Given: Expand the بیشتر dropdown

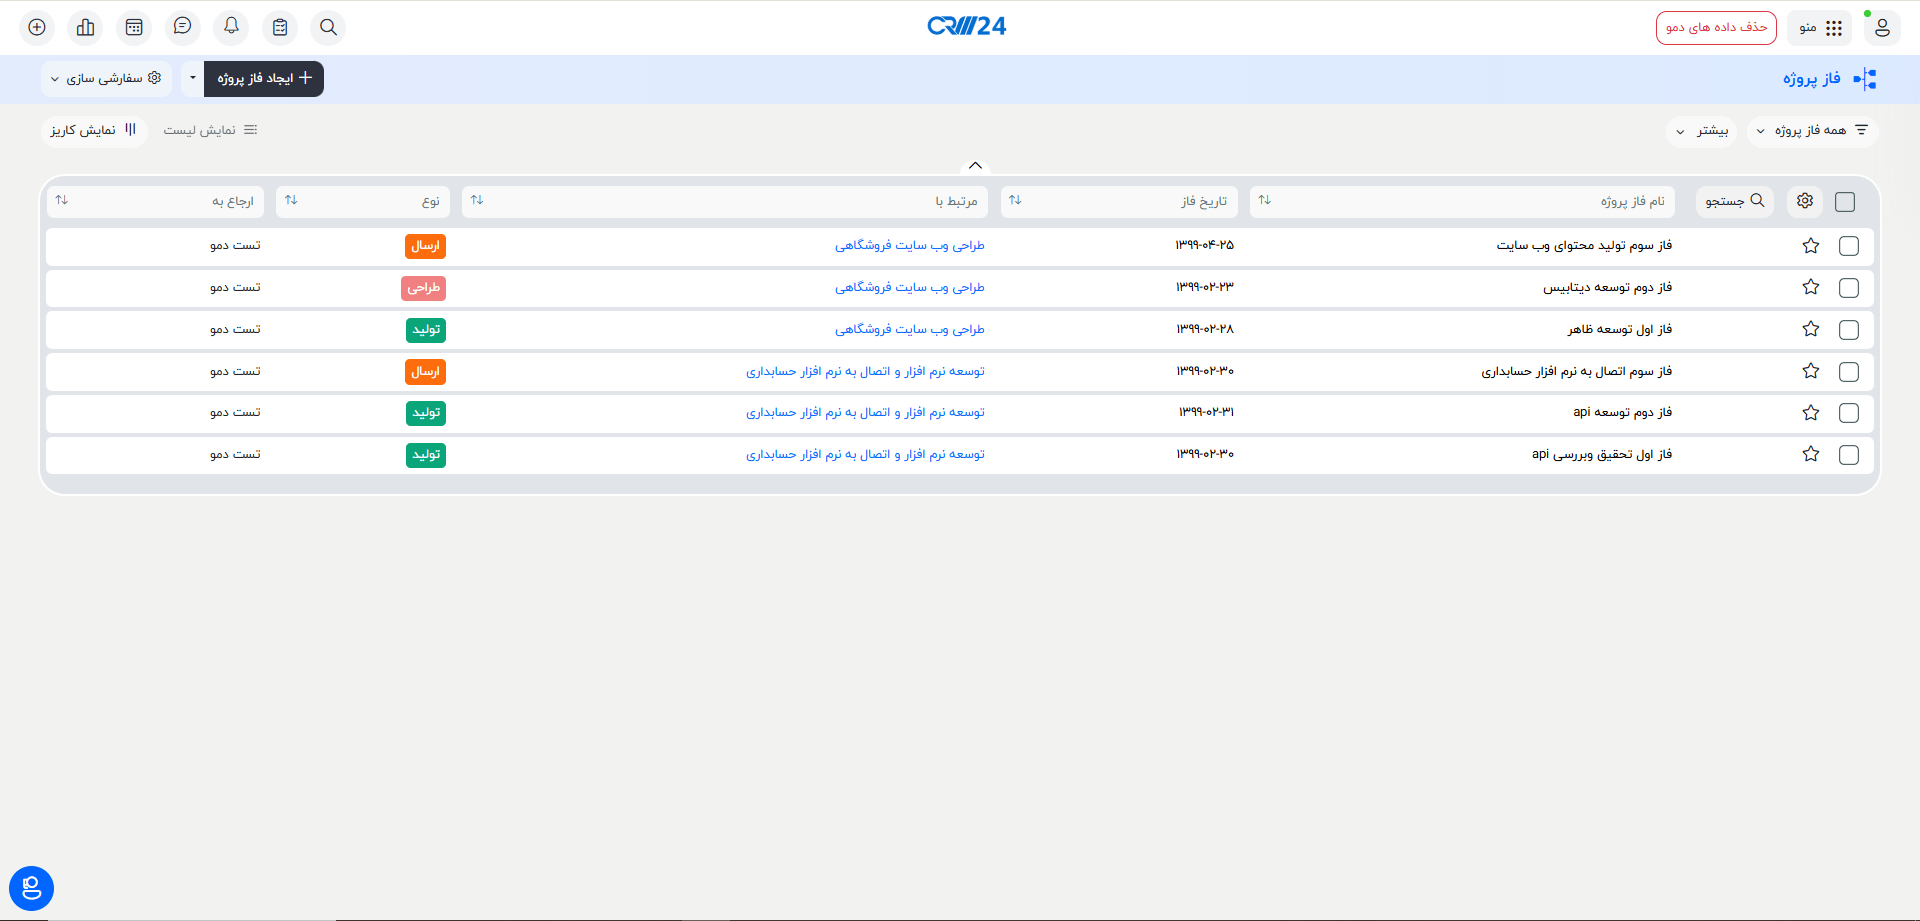Looking at the screenshot, I should [x=1701, y=131].
